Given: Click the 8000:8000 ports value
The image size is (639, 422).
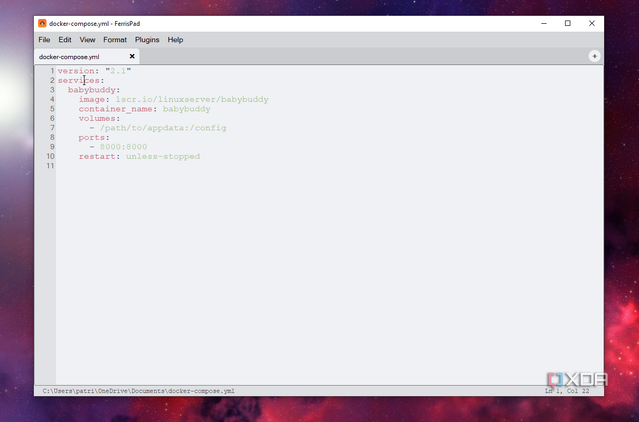Looking at the screenshot, I should coord(123,147).
